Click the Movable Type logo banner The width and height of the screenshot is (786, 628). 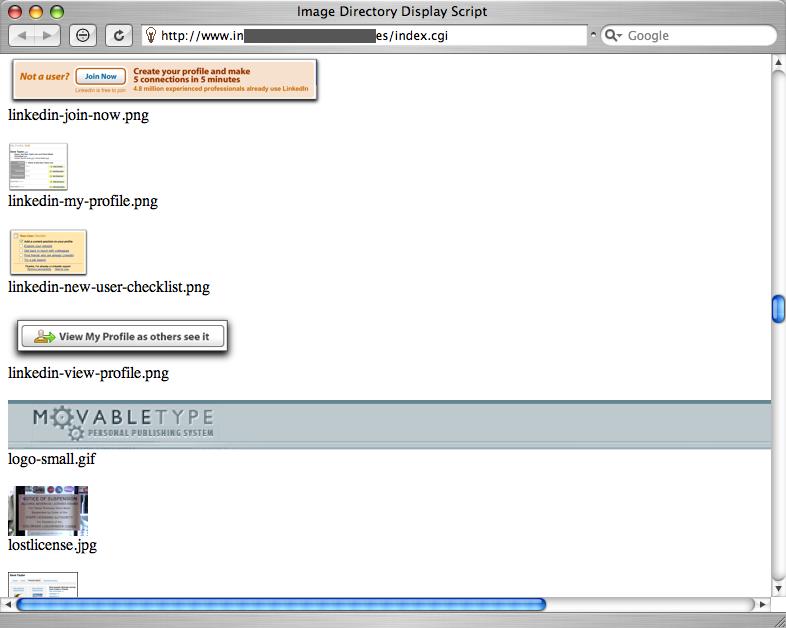389,425
